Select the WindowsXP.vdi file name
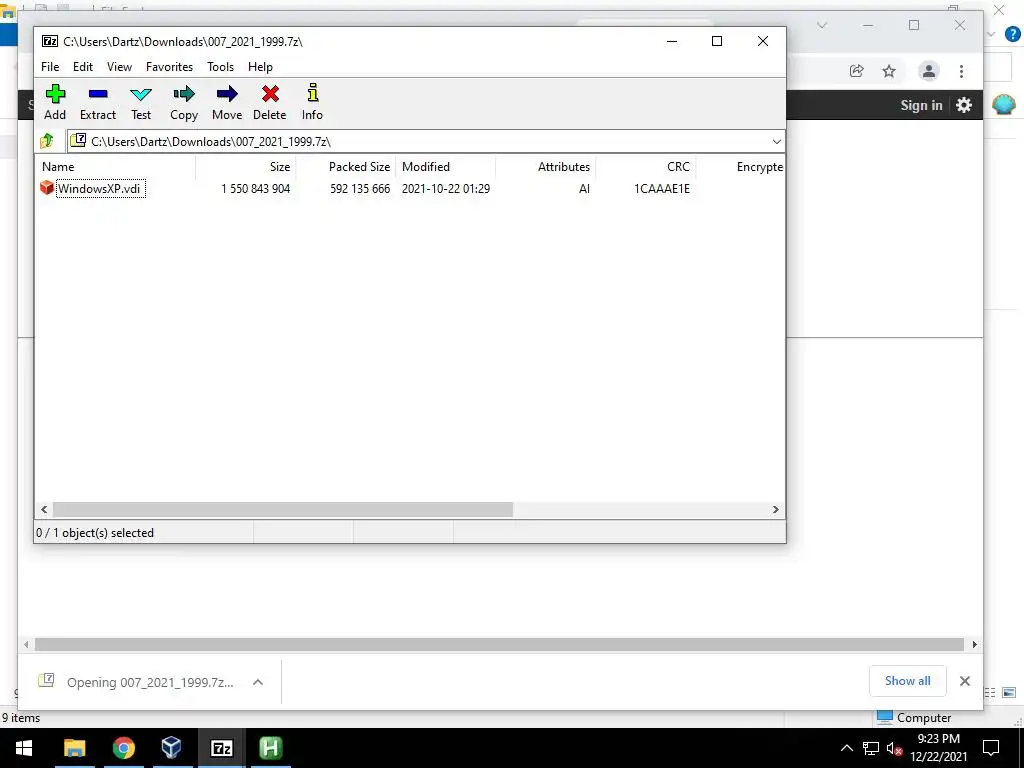The width and height of the screenshot is (1024, 768). tap(99, 189)
